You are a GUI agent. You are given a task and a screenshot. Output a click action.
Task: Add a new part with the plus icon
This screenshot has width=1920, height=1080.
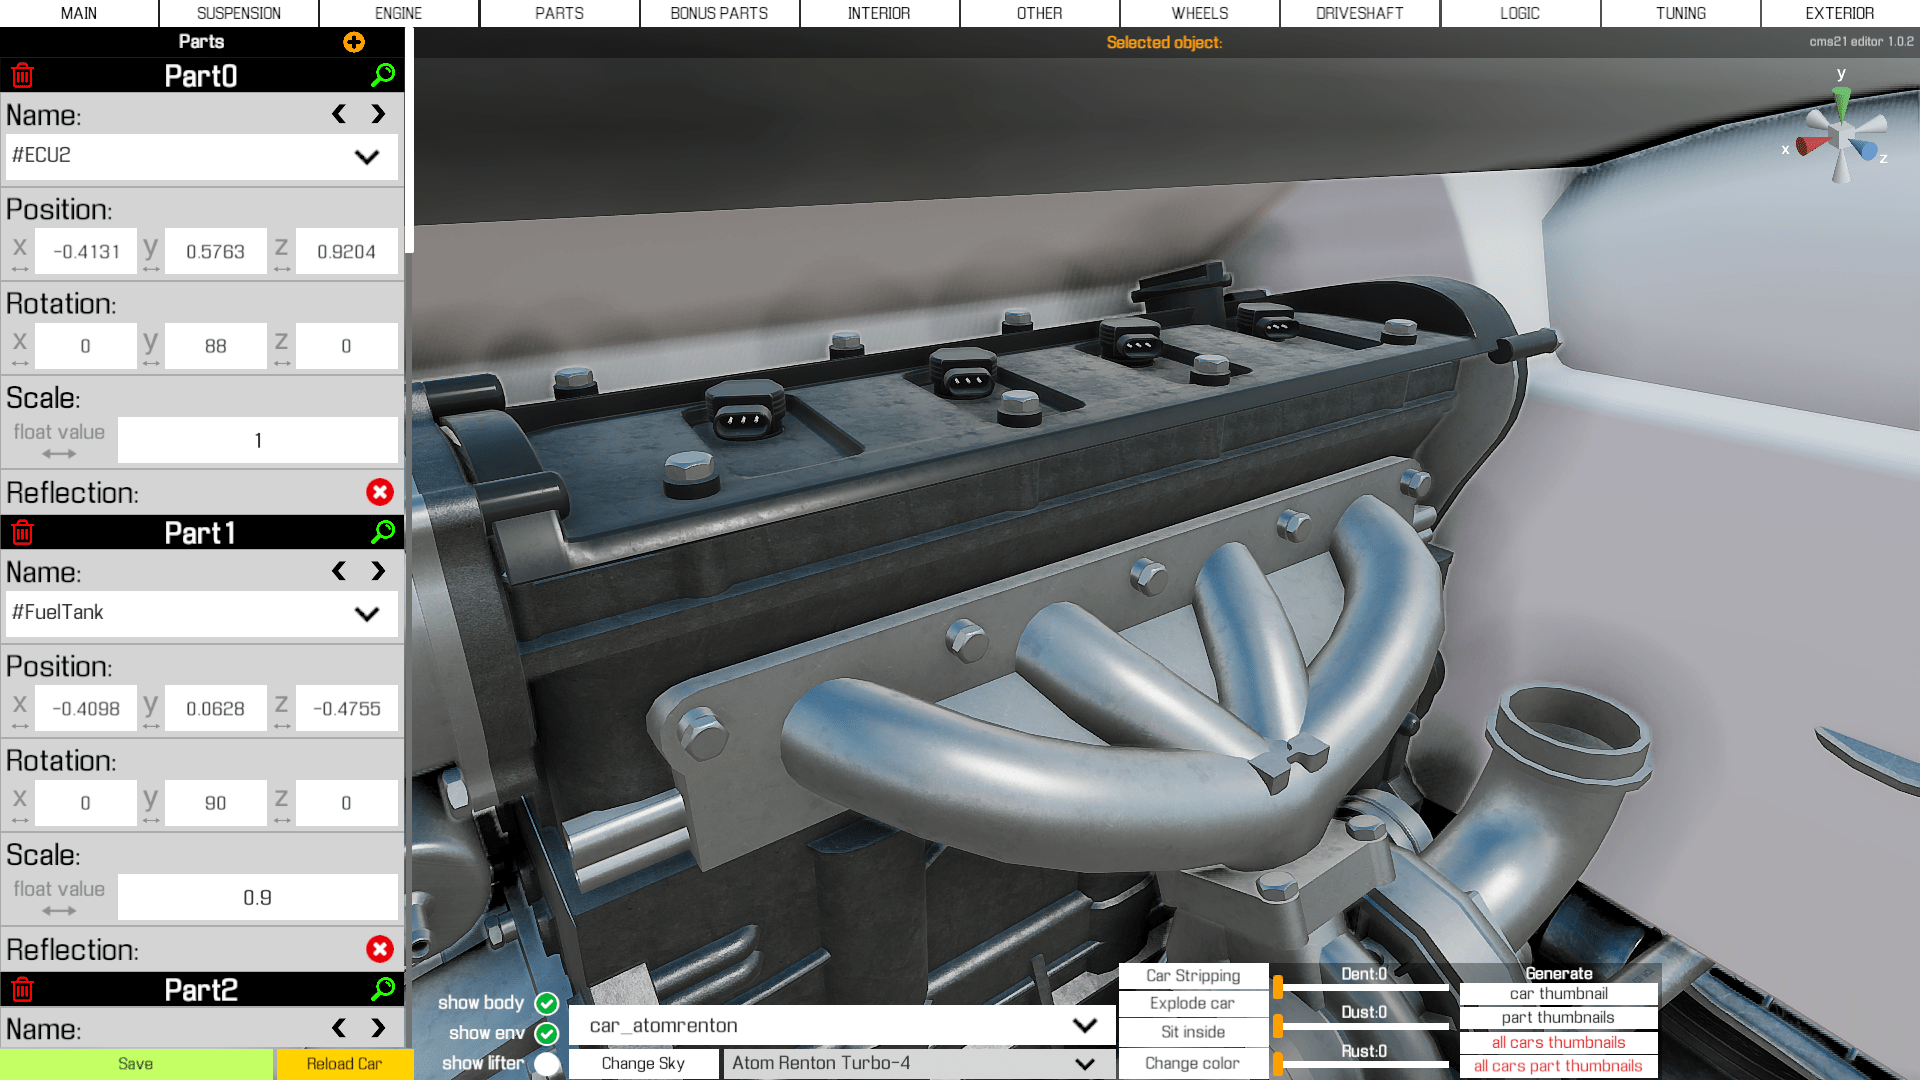click(x=354, y=42)
